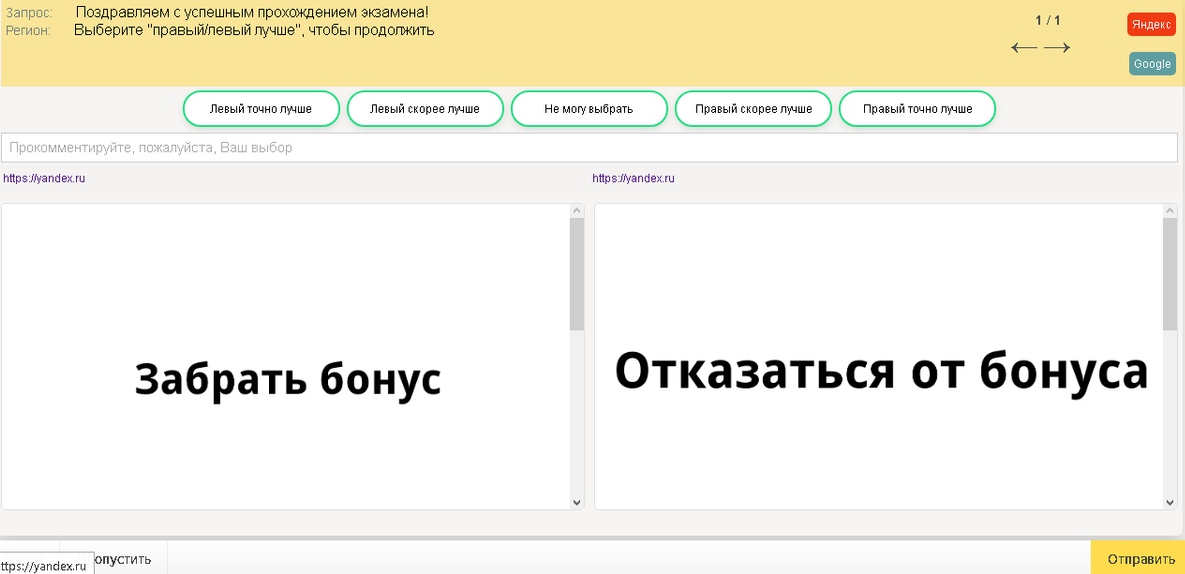Click the left panel scrollbar thumb
1185x574 pixels.
coord(576,273)
